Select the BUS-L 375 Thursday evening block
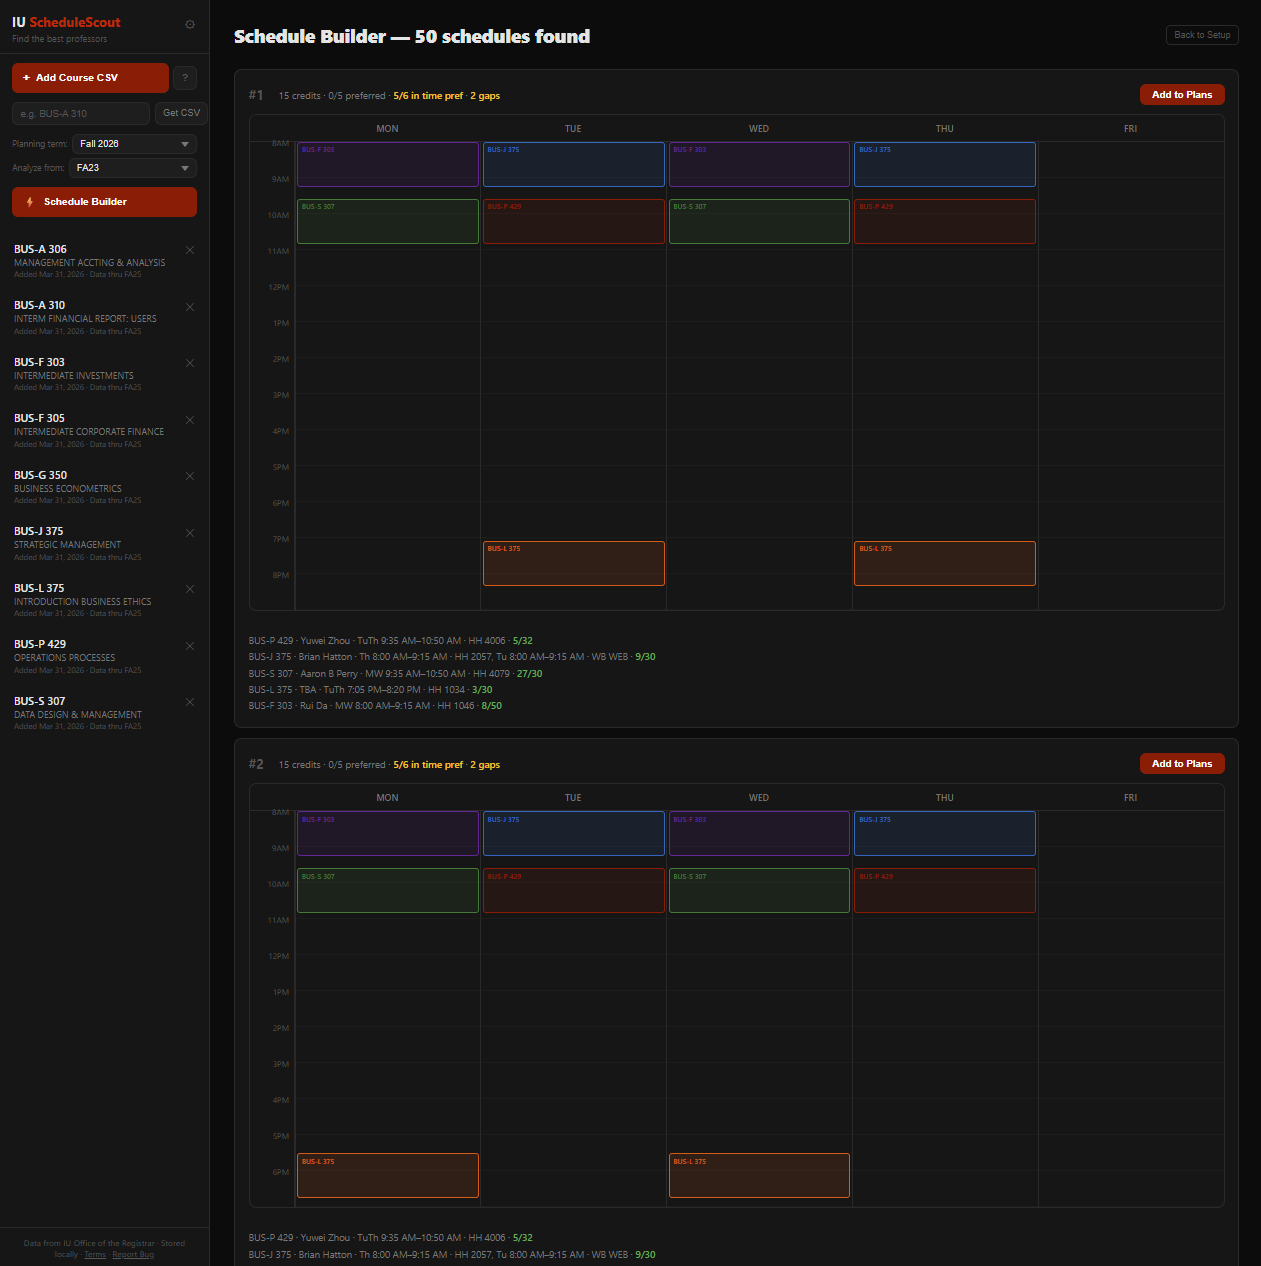 pos(944,563)
